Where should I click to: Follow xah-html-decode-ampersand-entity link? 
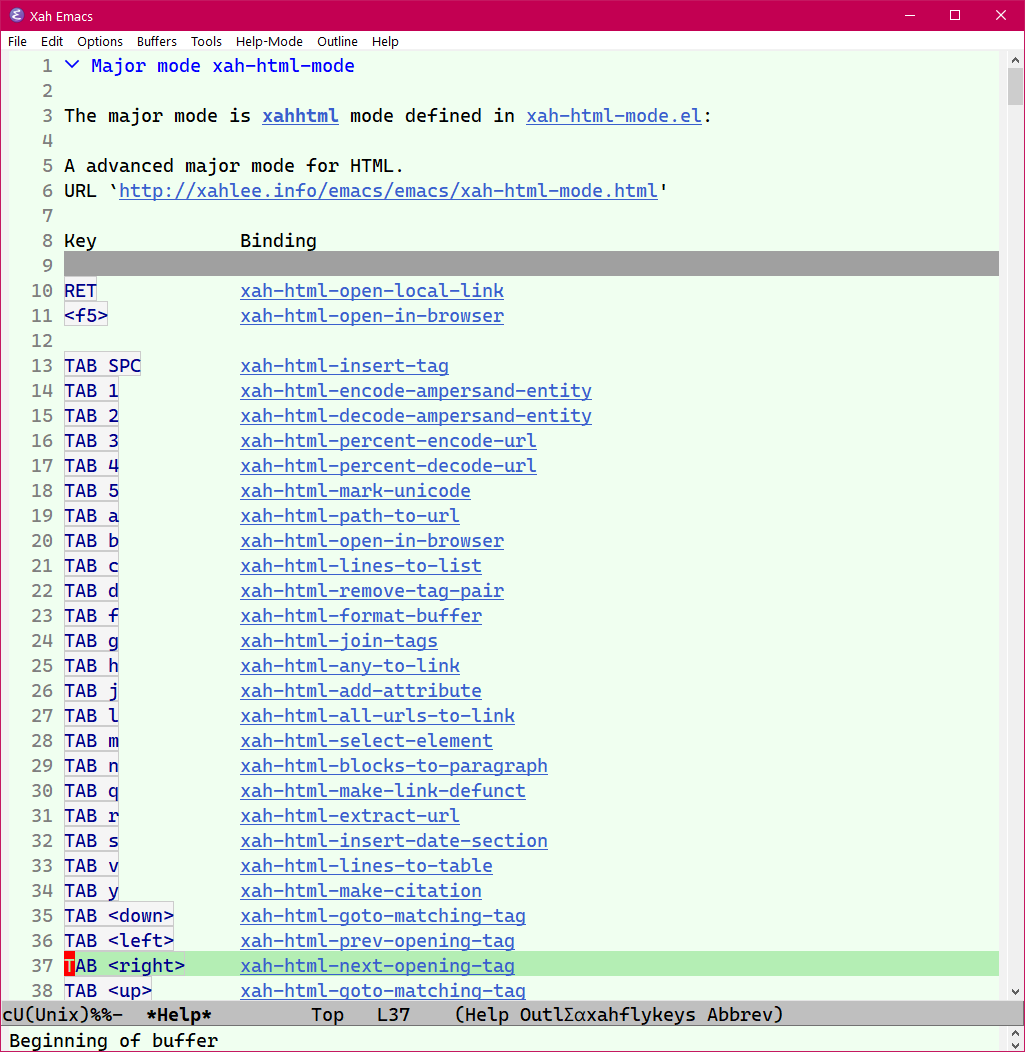(416, 416)
